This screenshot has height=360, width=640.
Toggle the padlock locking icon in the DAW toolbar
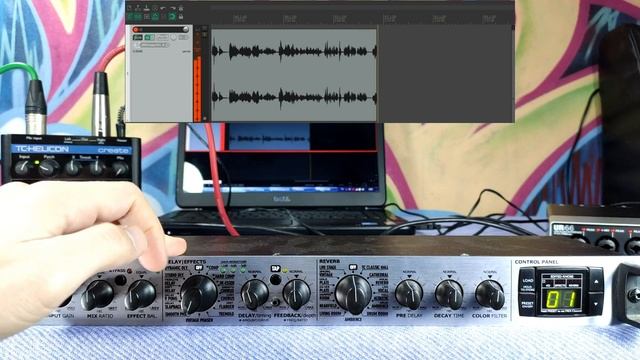point(181,16)
